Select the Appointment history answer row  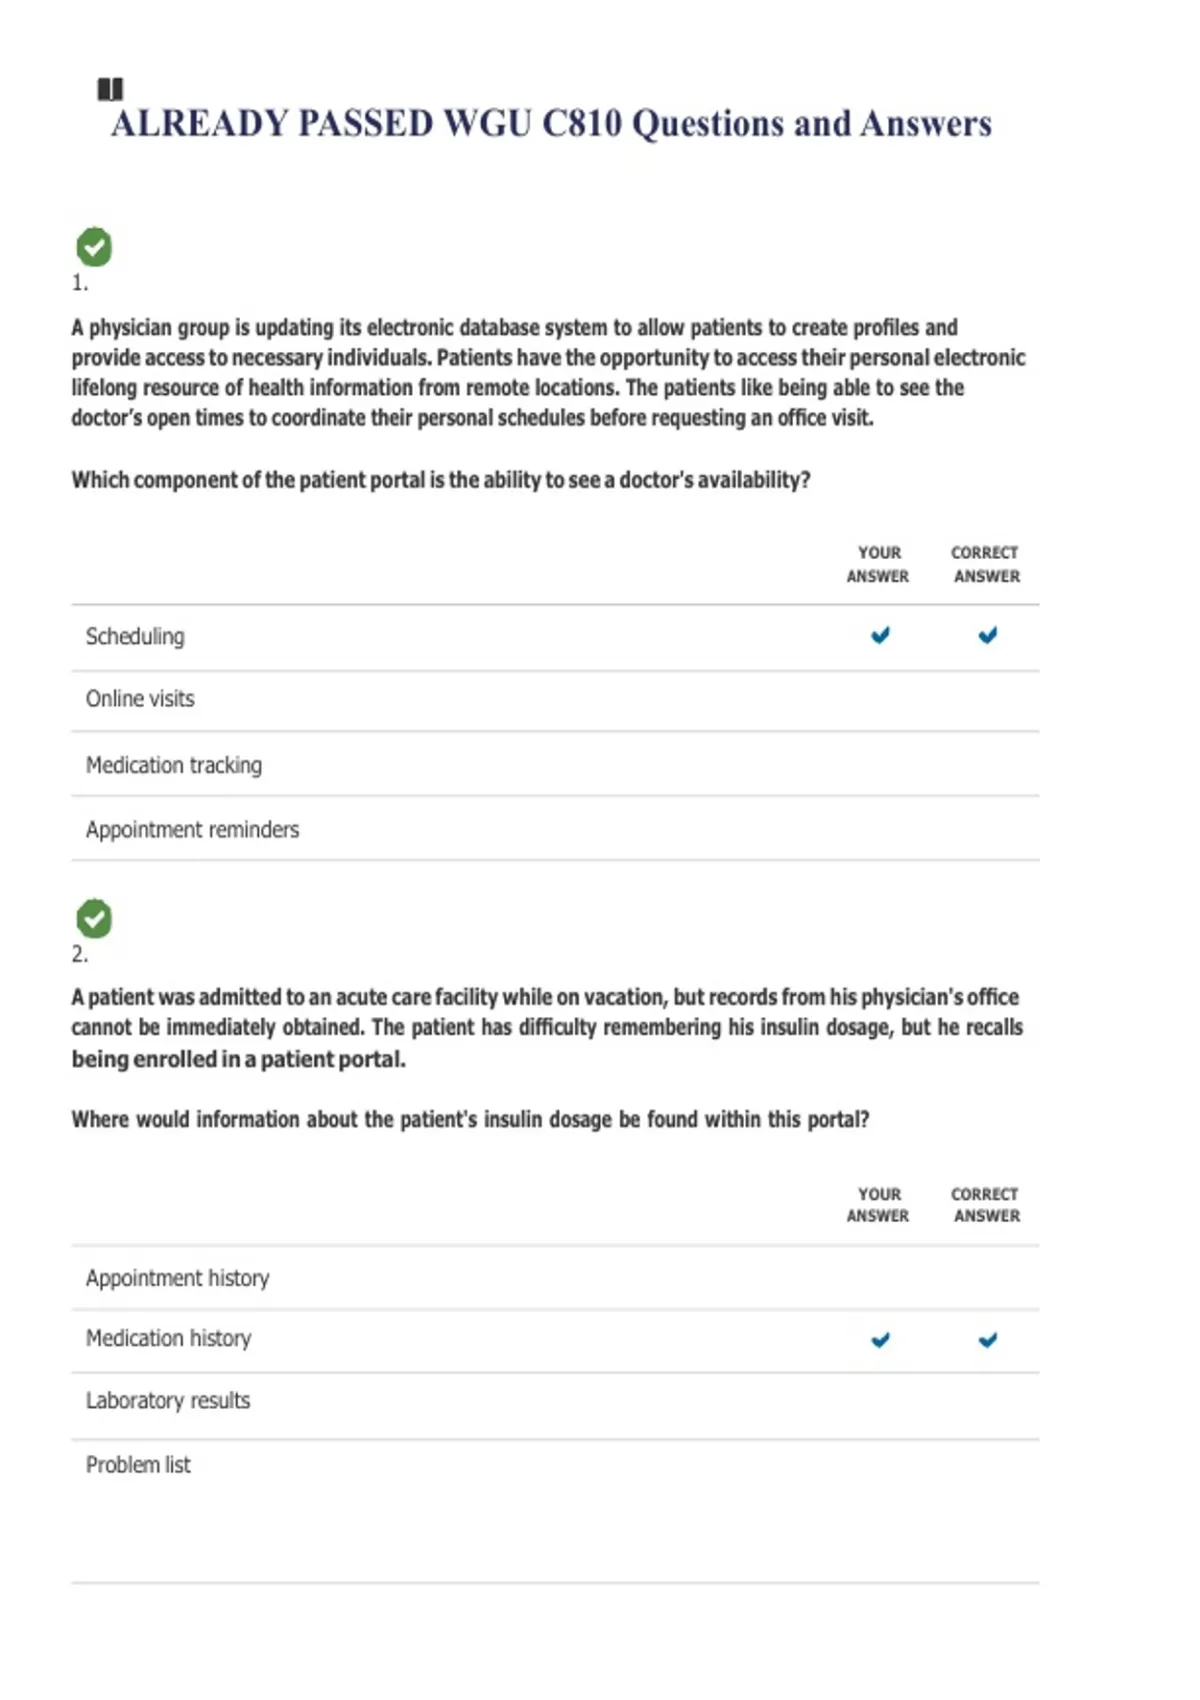click(x=177, y=1278)
